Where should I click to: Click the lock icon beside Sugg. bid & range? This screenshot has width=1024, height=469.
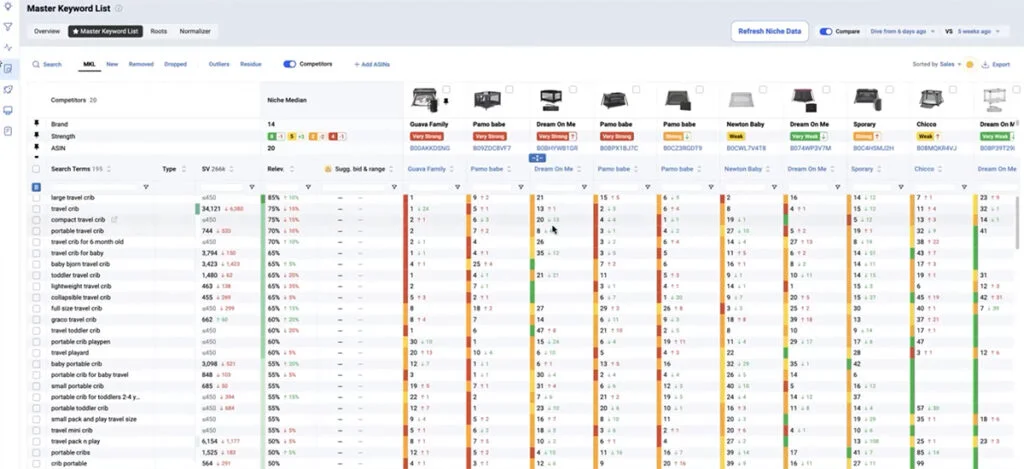[x=328, y=169]
